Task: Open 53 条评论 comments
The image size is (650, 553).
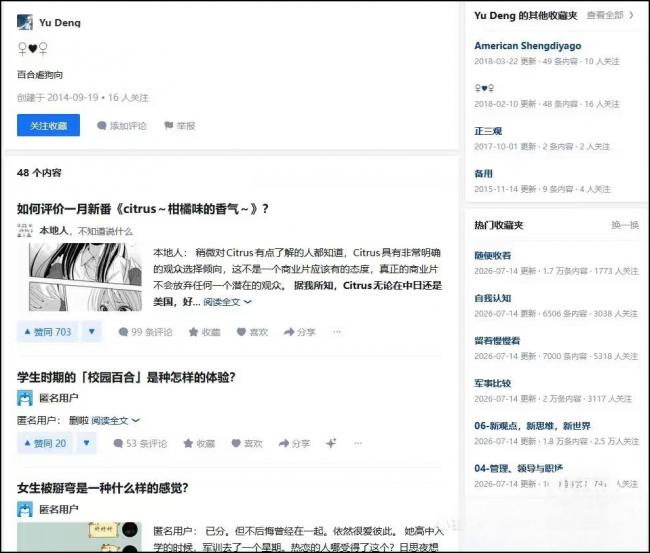Action: point(140,444)
